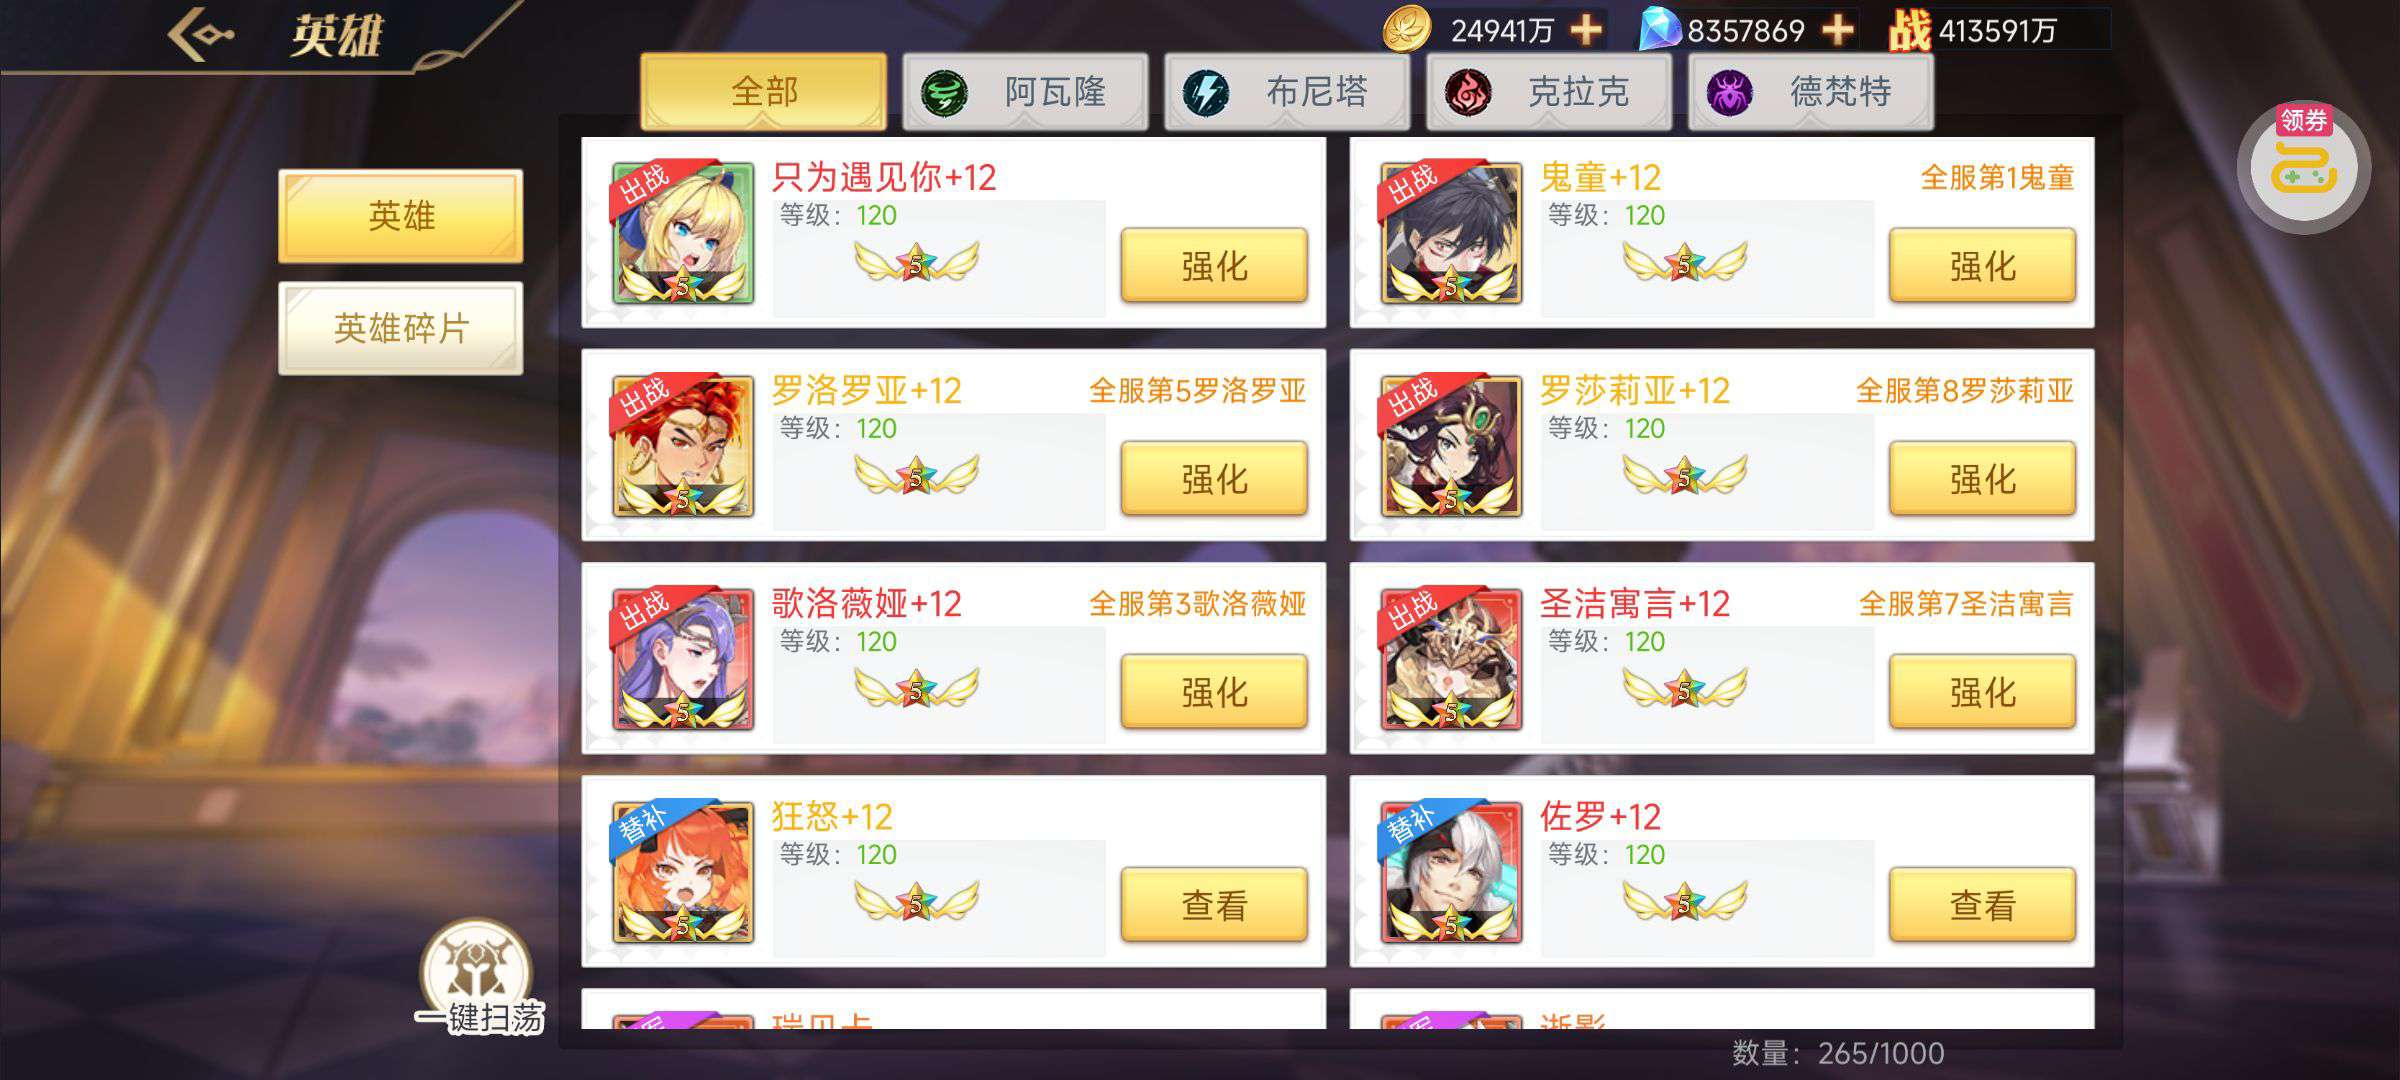Click 强化 for 圣洁寓言

pos(1982,692)
